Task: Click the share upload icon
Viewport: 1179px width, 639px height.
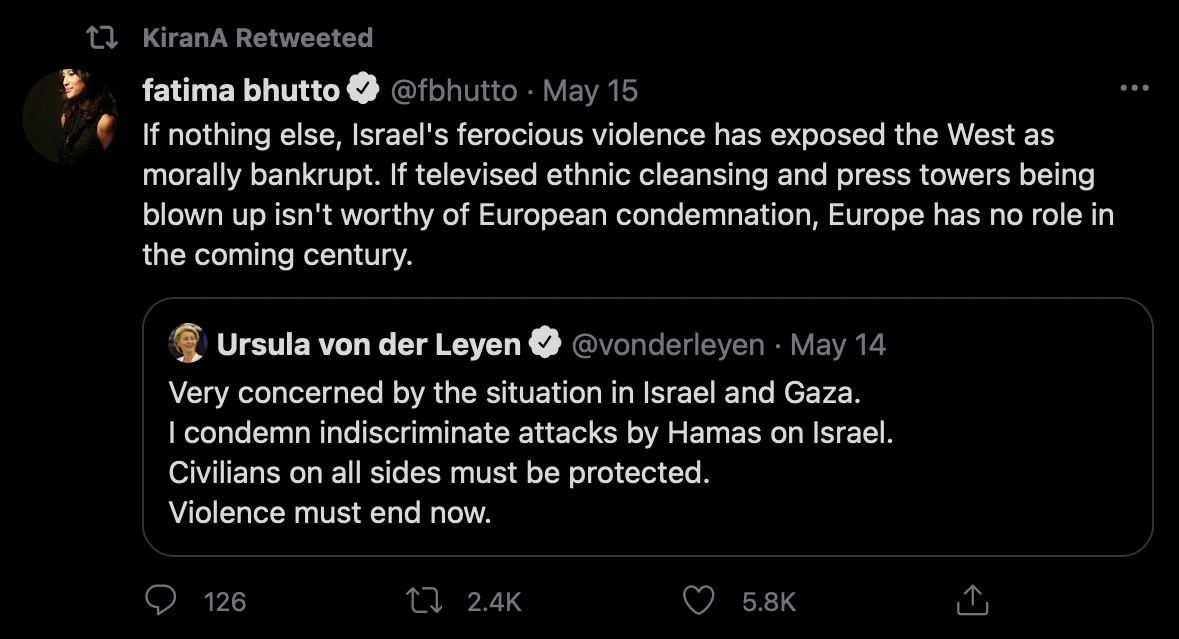Action: 971,600
